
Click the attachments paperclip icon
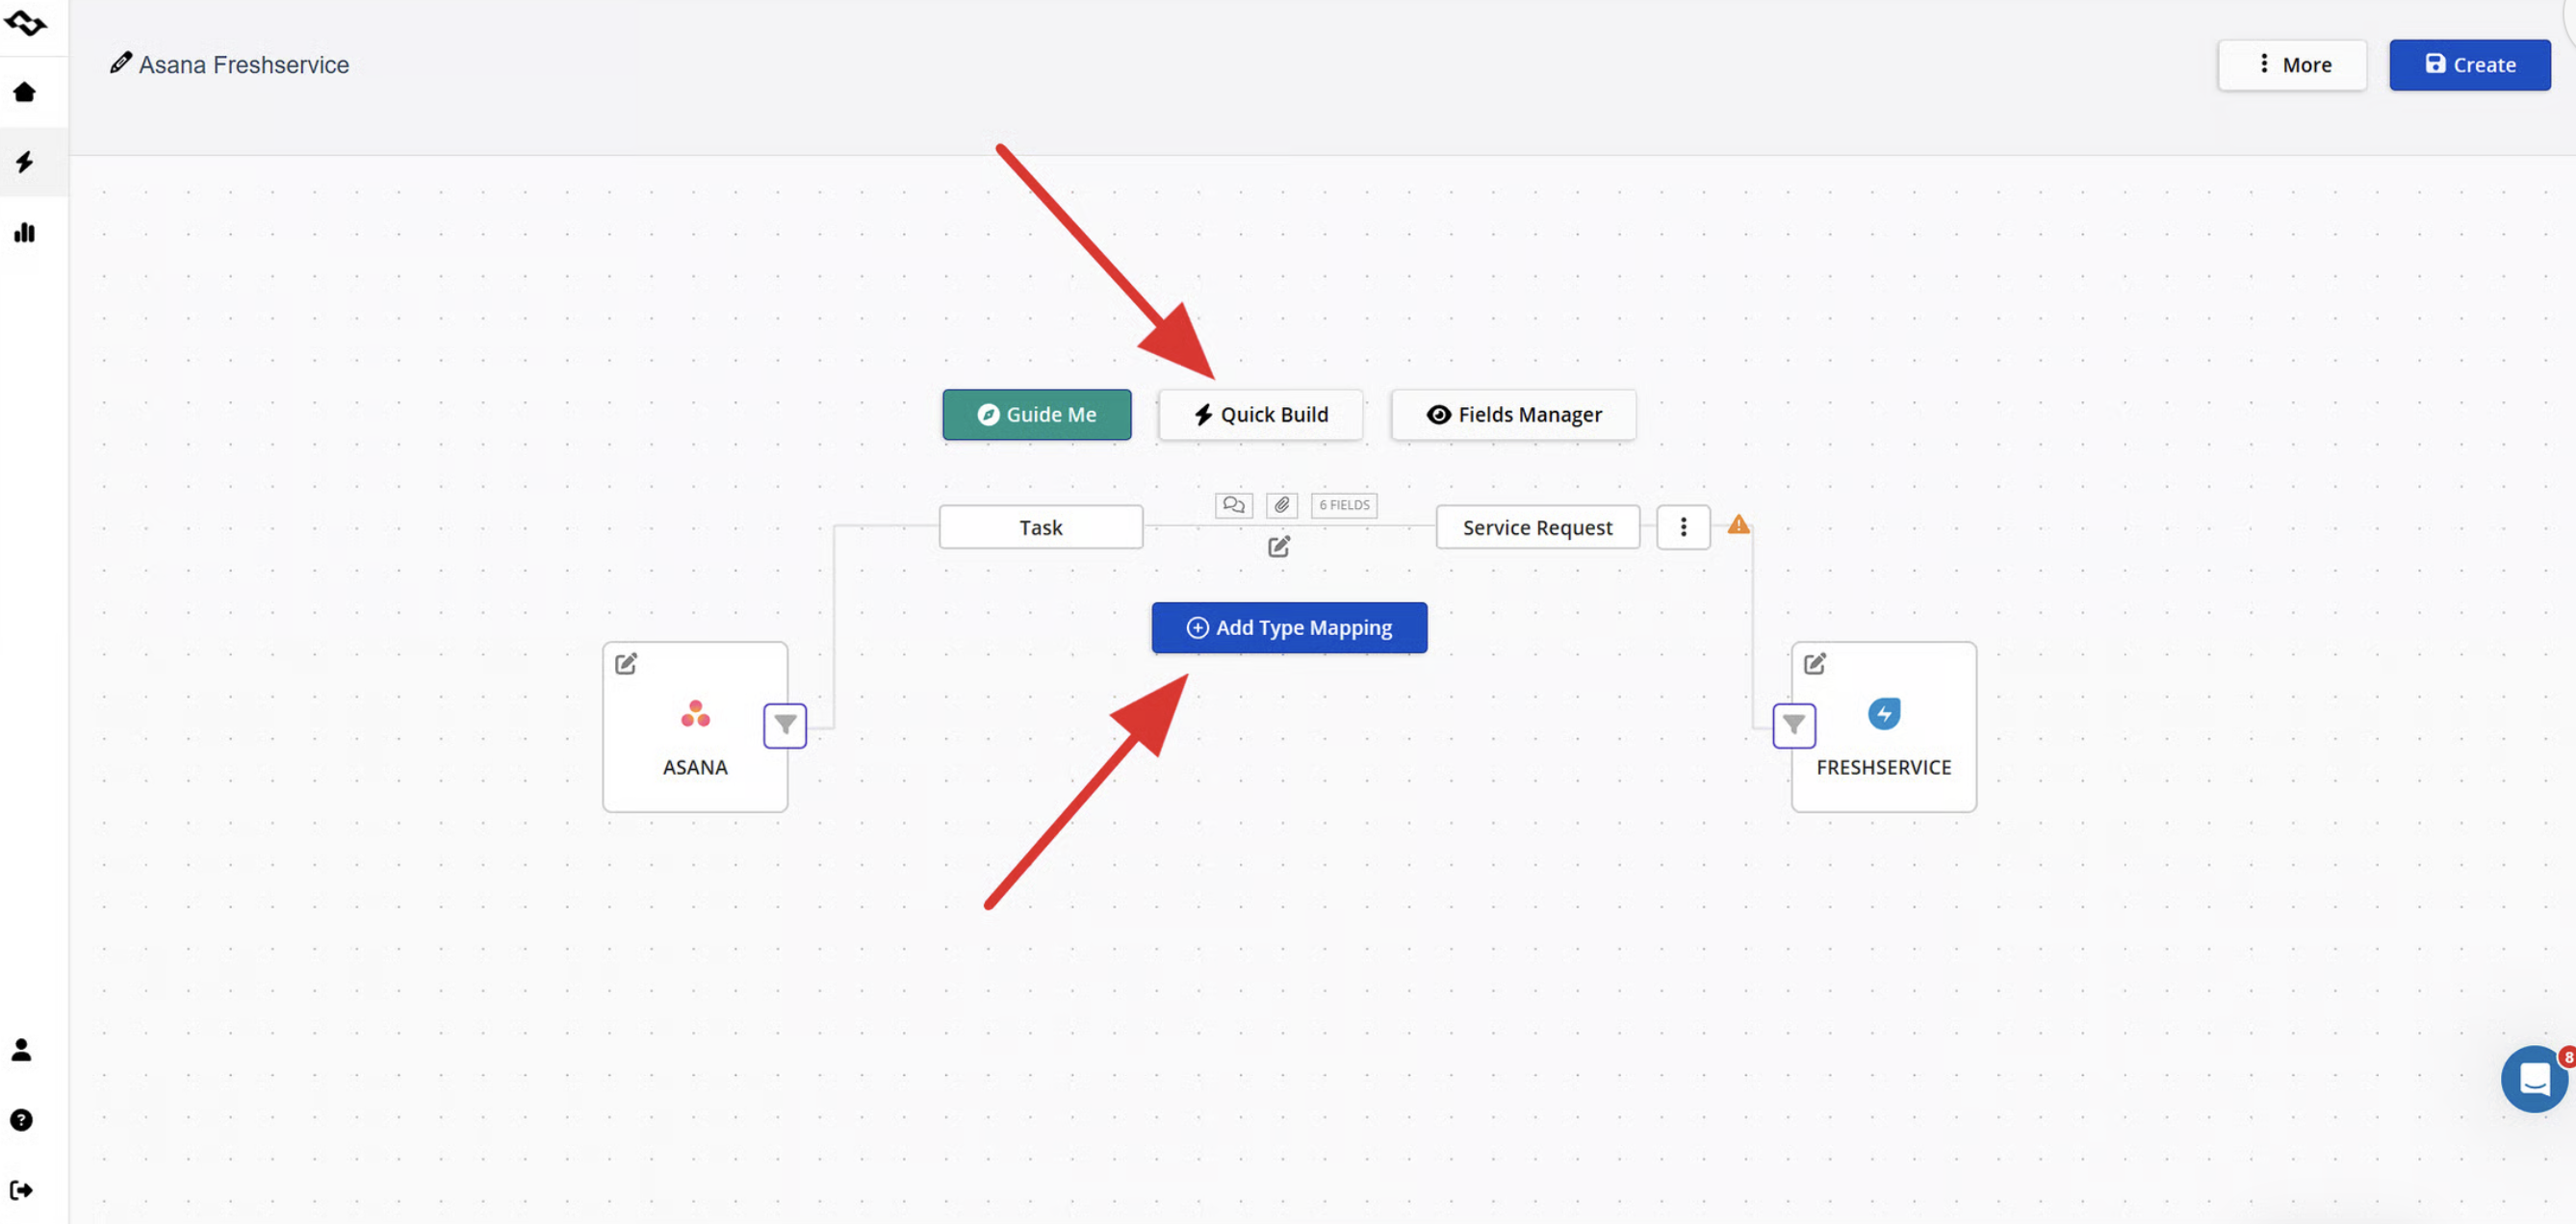[x=1281, y=505]
